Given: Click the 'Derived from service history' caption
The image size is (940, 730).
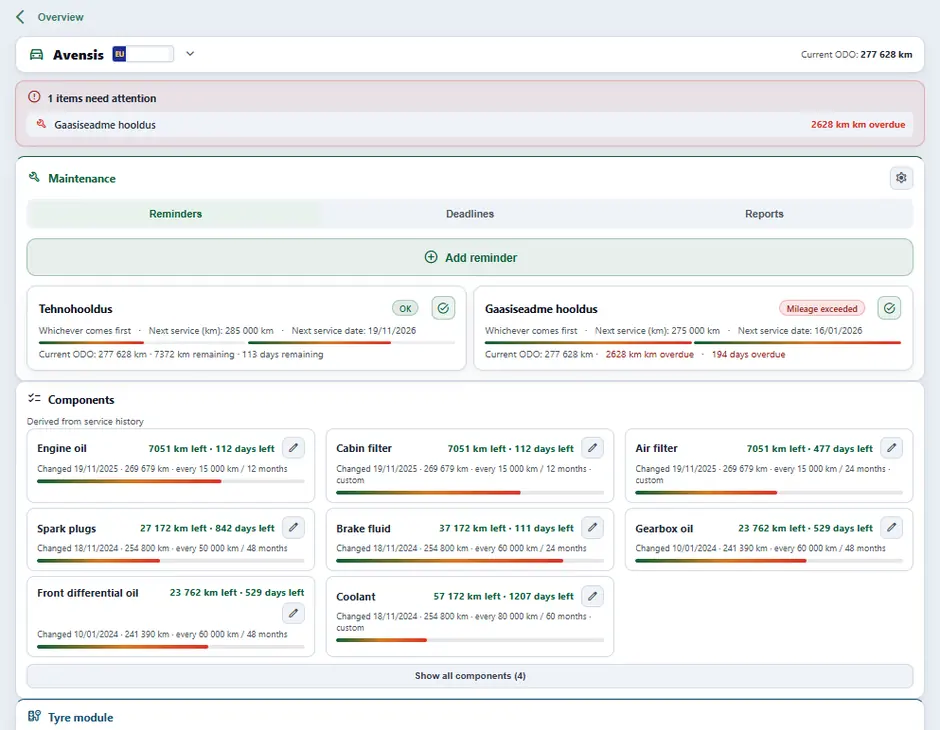Looking at the screenshot, I should click(x=85, y=421).
